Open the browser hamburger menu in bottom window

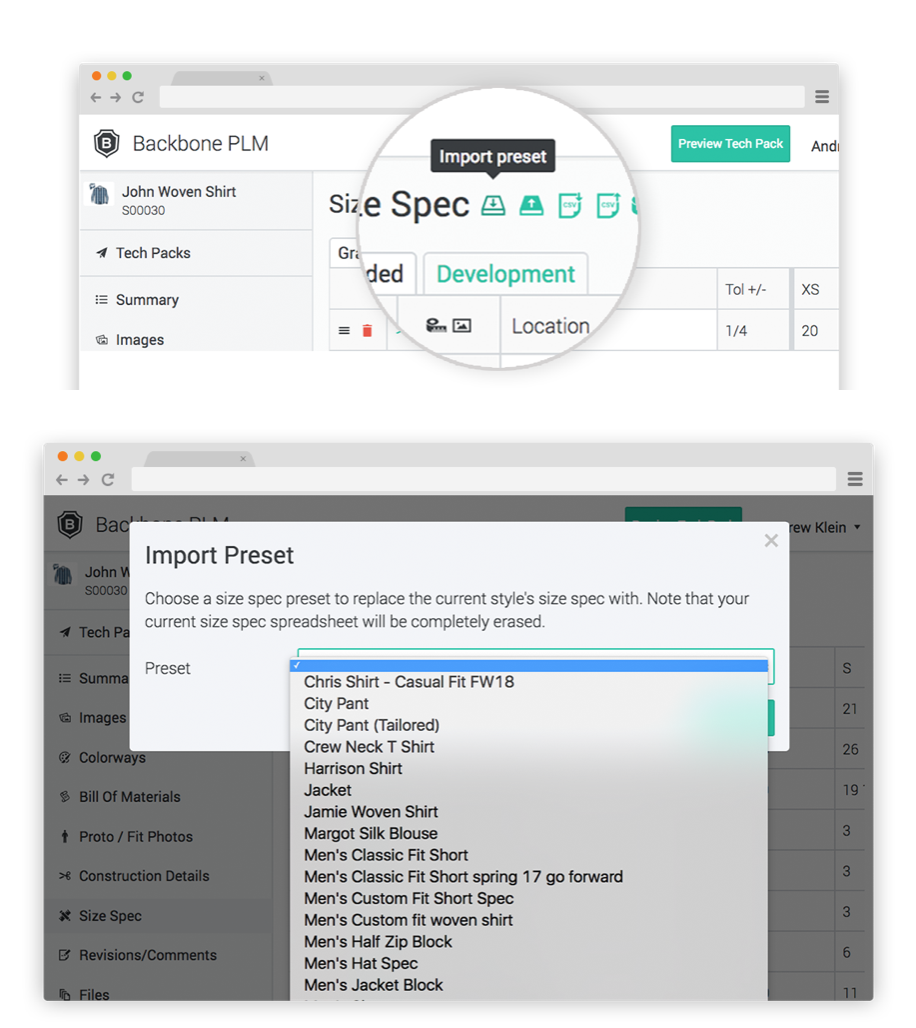pos(855,479)
